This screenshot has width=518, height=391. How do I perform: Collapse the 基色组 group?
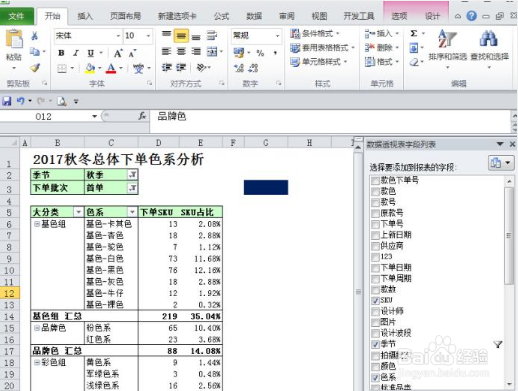pyautogui.click(x=37, y=224)
